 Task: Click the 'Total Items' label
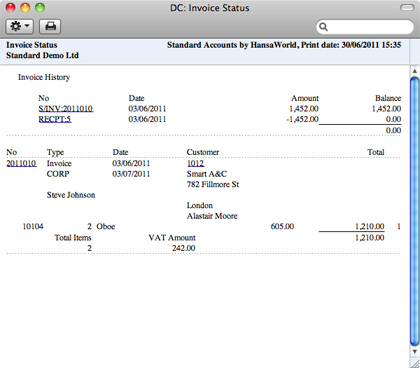(73, 238)
